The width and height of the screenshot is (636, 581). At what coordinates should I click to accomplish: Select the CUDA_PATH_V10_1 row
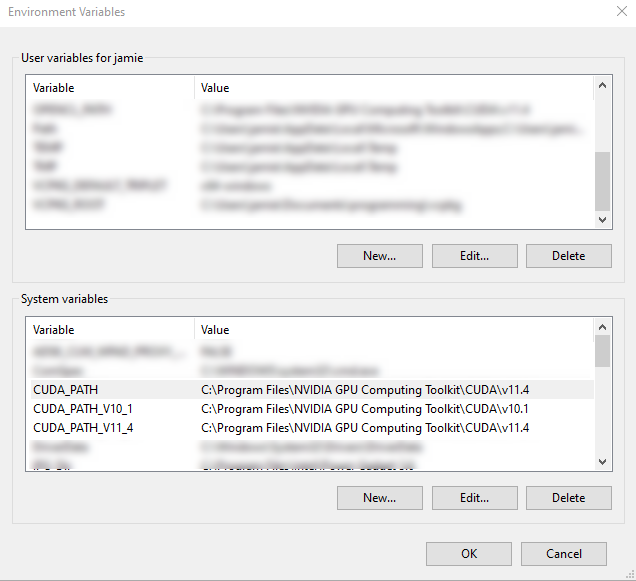click(83, 408)
